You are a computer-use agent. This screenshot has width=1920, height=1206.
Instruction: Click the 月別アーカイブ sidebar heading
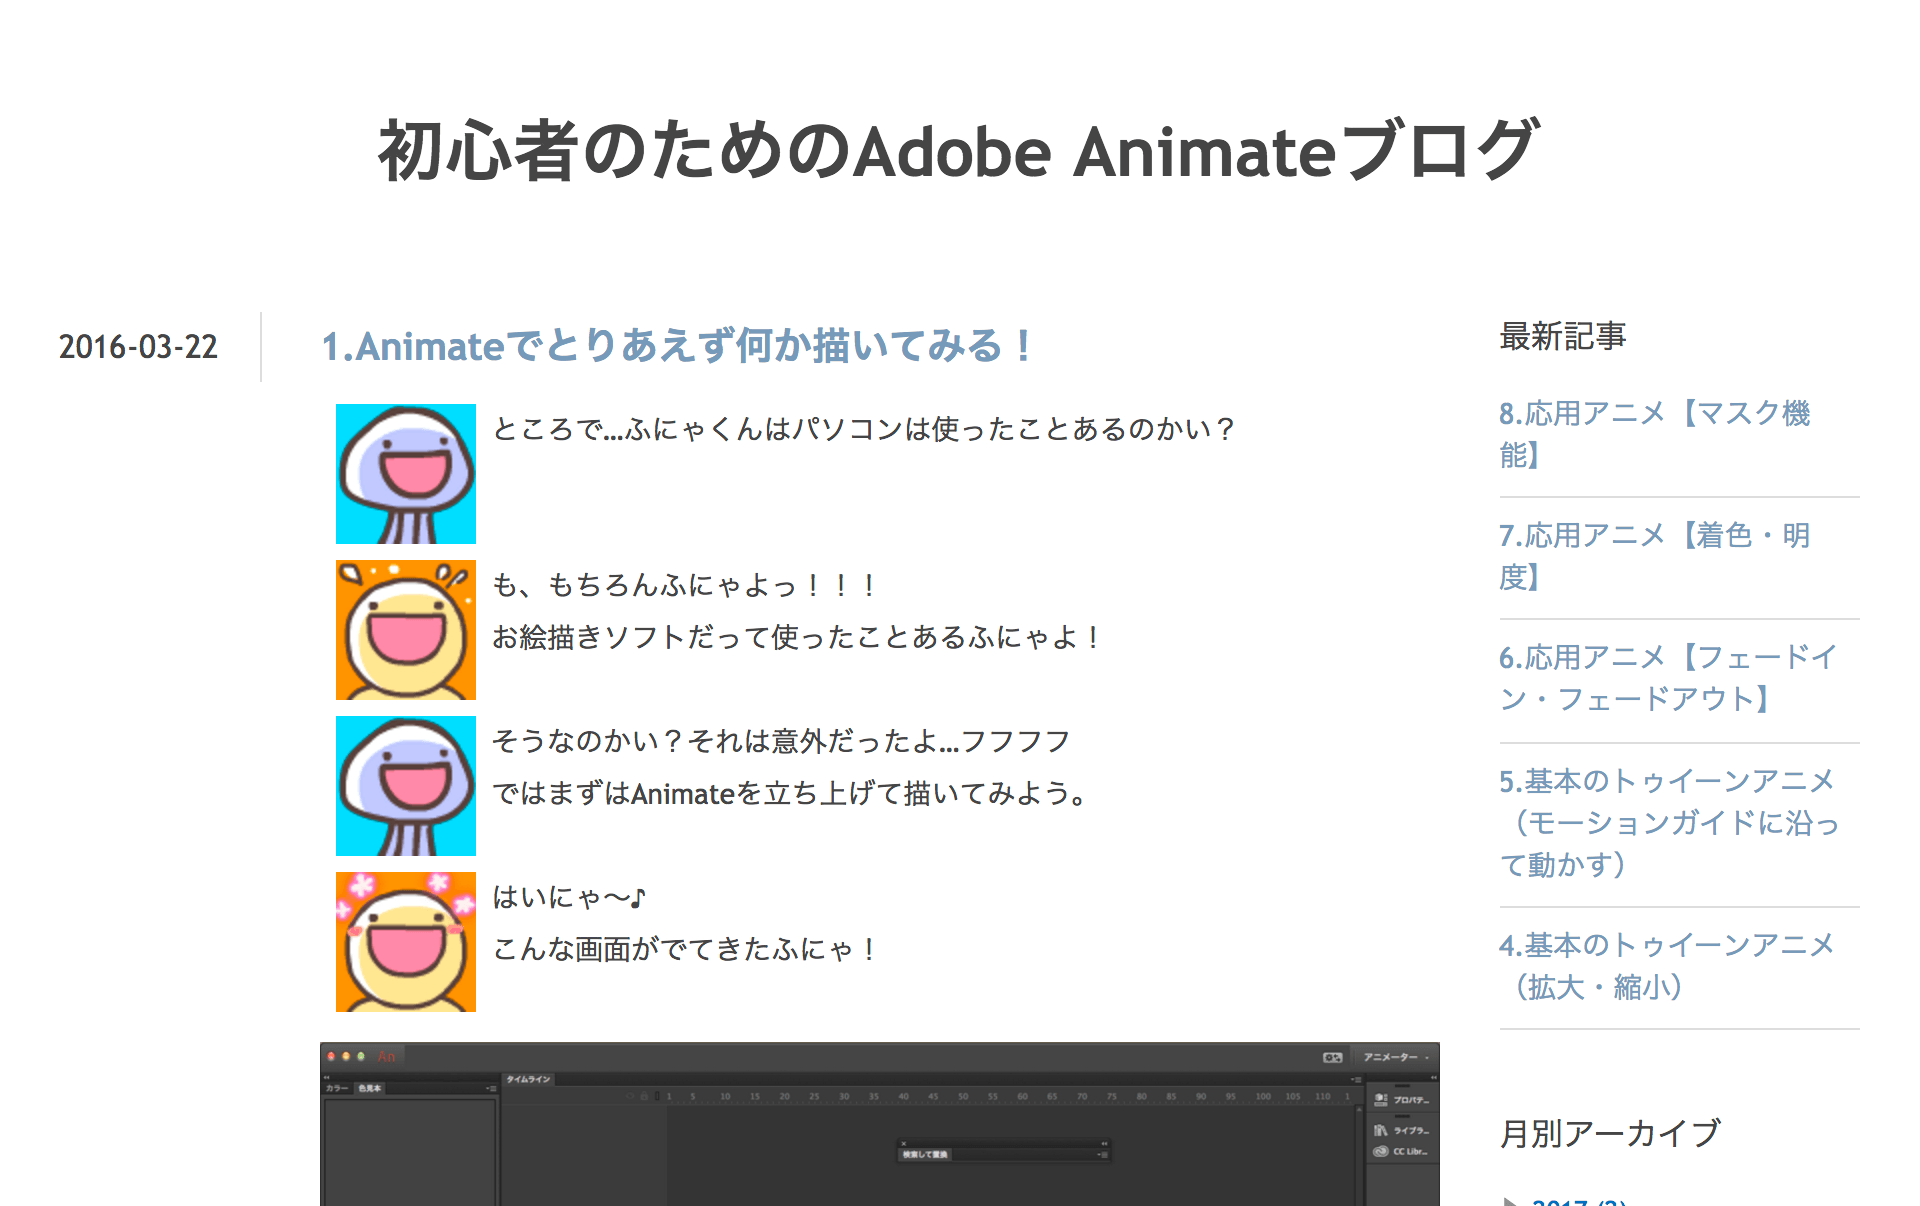[1610, 1133]
